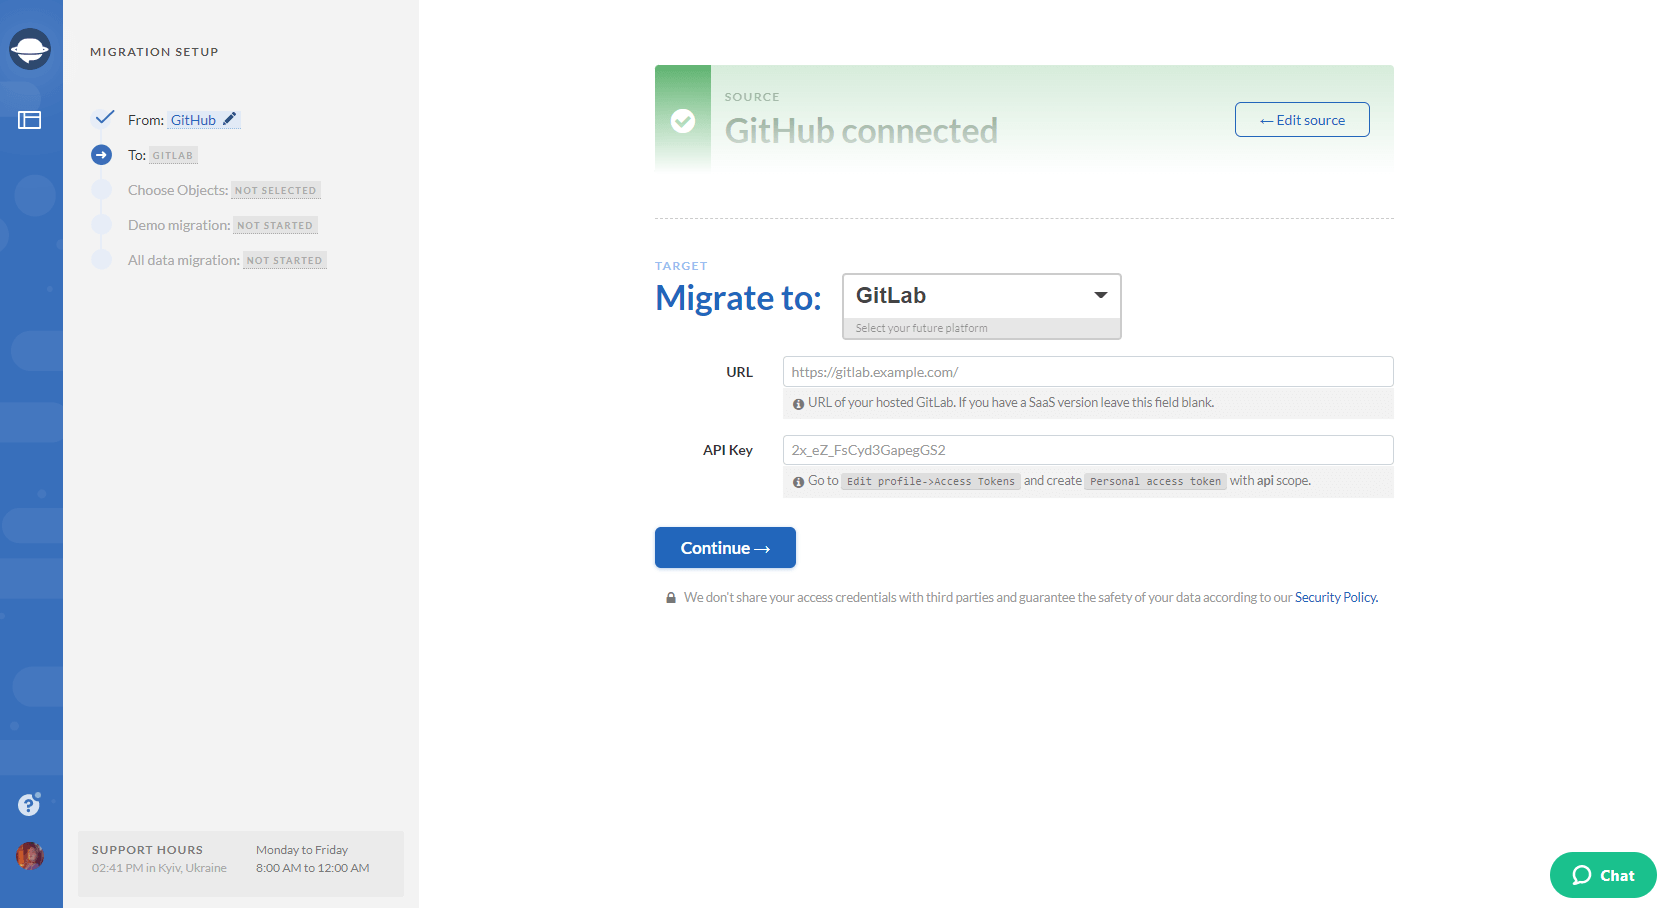Open the help question mark icon
This screenshot has width=1676, height=908.
click(x=29, y=804)
